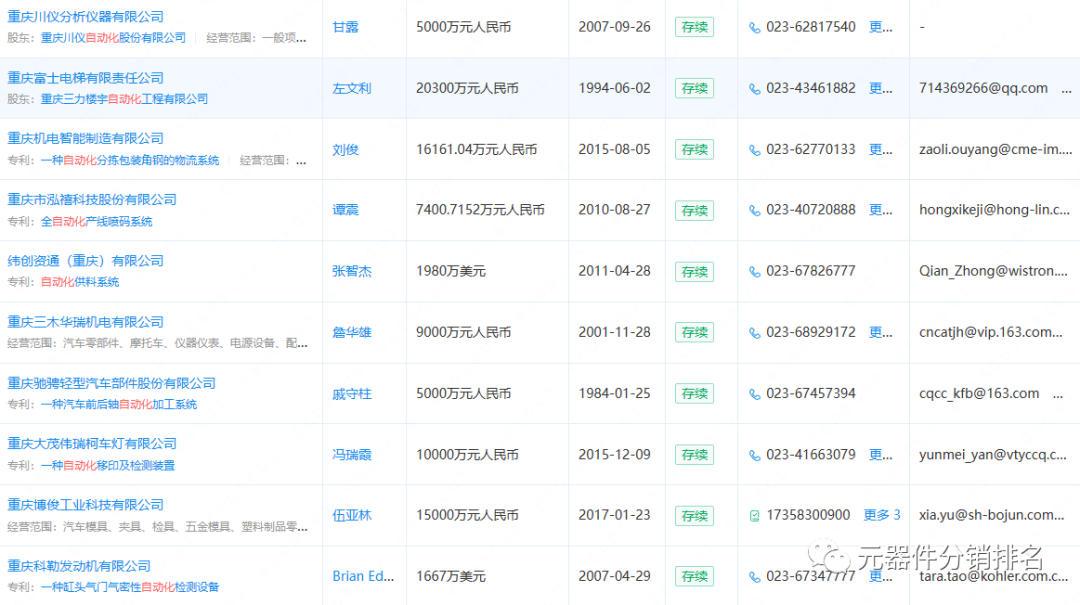The image size is (1080, 605).
Task: Expand 更多 3 next to 17358300900
Action: [x=882, y=515]
